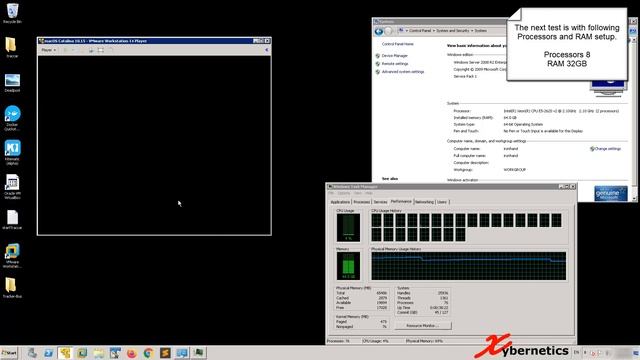Switch to the Applications tab in Task Manager
Viewport: 640px width, 360px height.
[x=340, y=202]
